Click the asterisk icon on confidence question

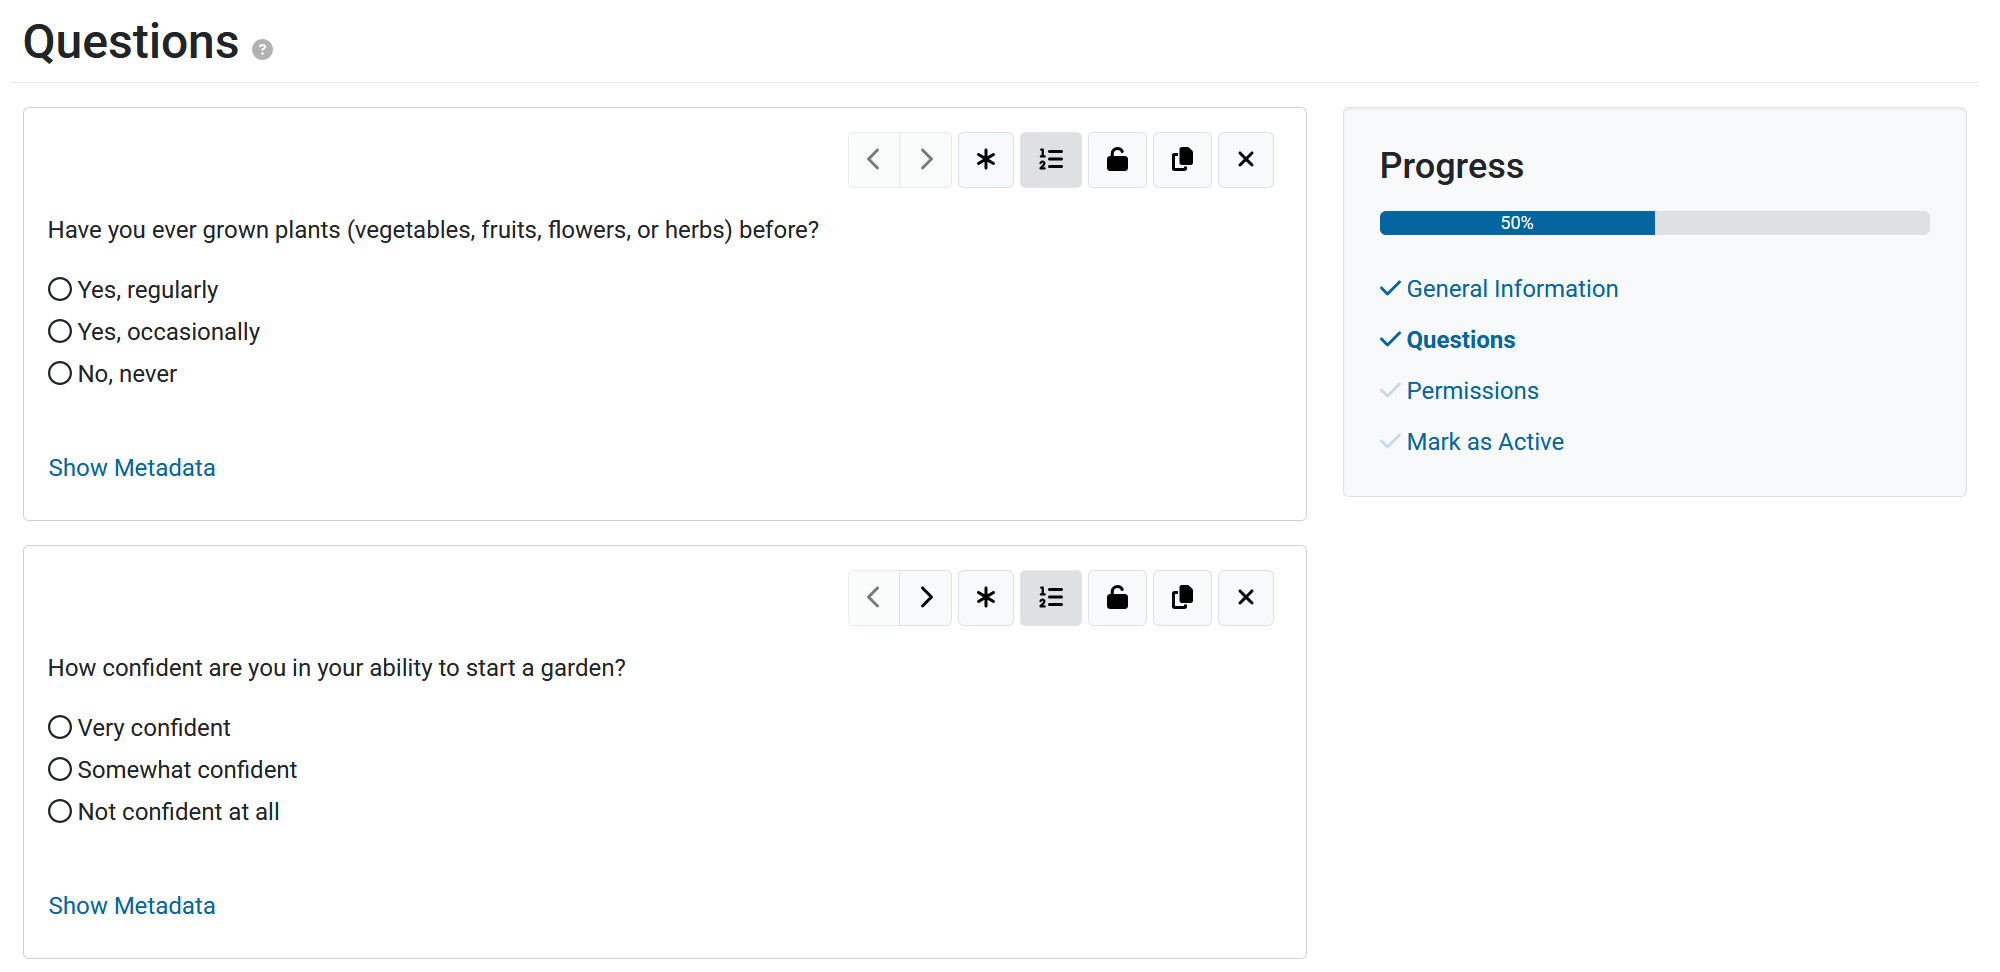coord(986,598)
